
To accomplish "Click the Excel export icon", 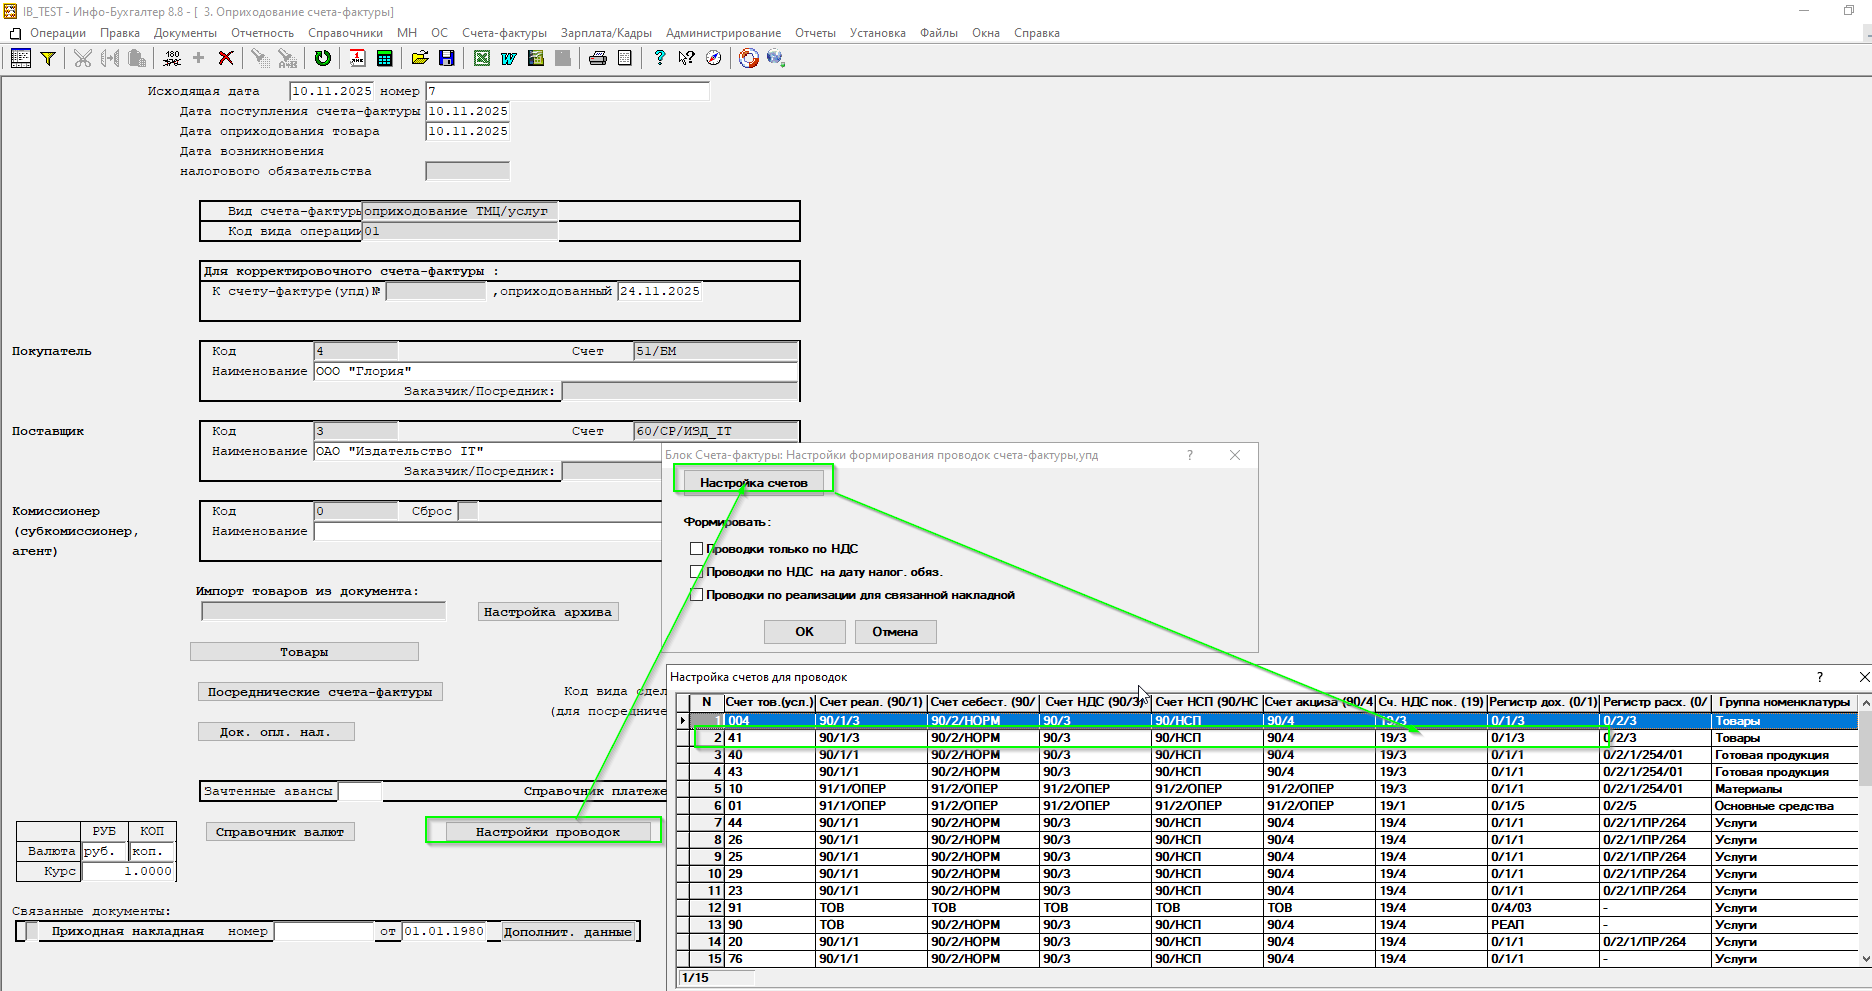I will [x=482, y=58].
